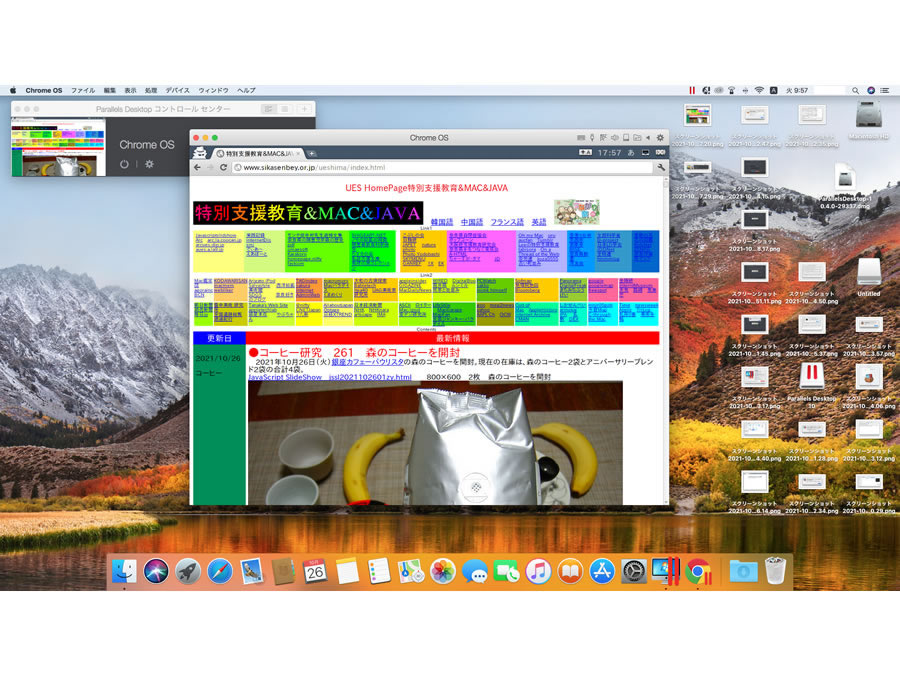Open the ヘルプ menu

246,90
